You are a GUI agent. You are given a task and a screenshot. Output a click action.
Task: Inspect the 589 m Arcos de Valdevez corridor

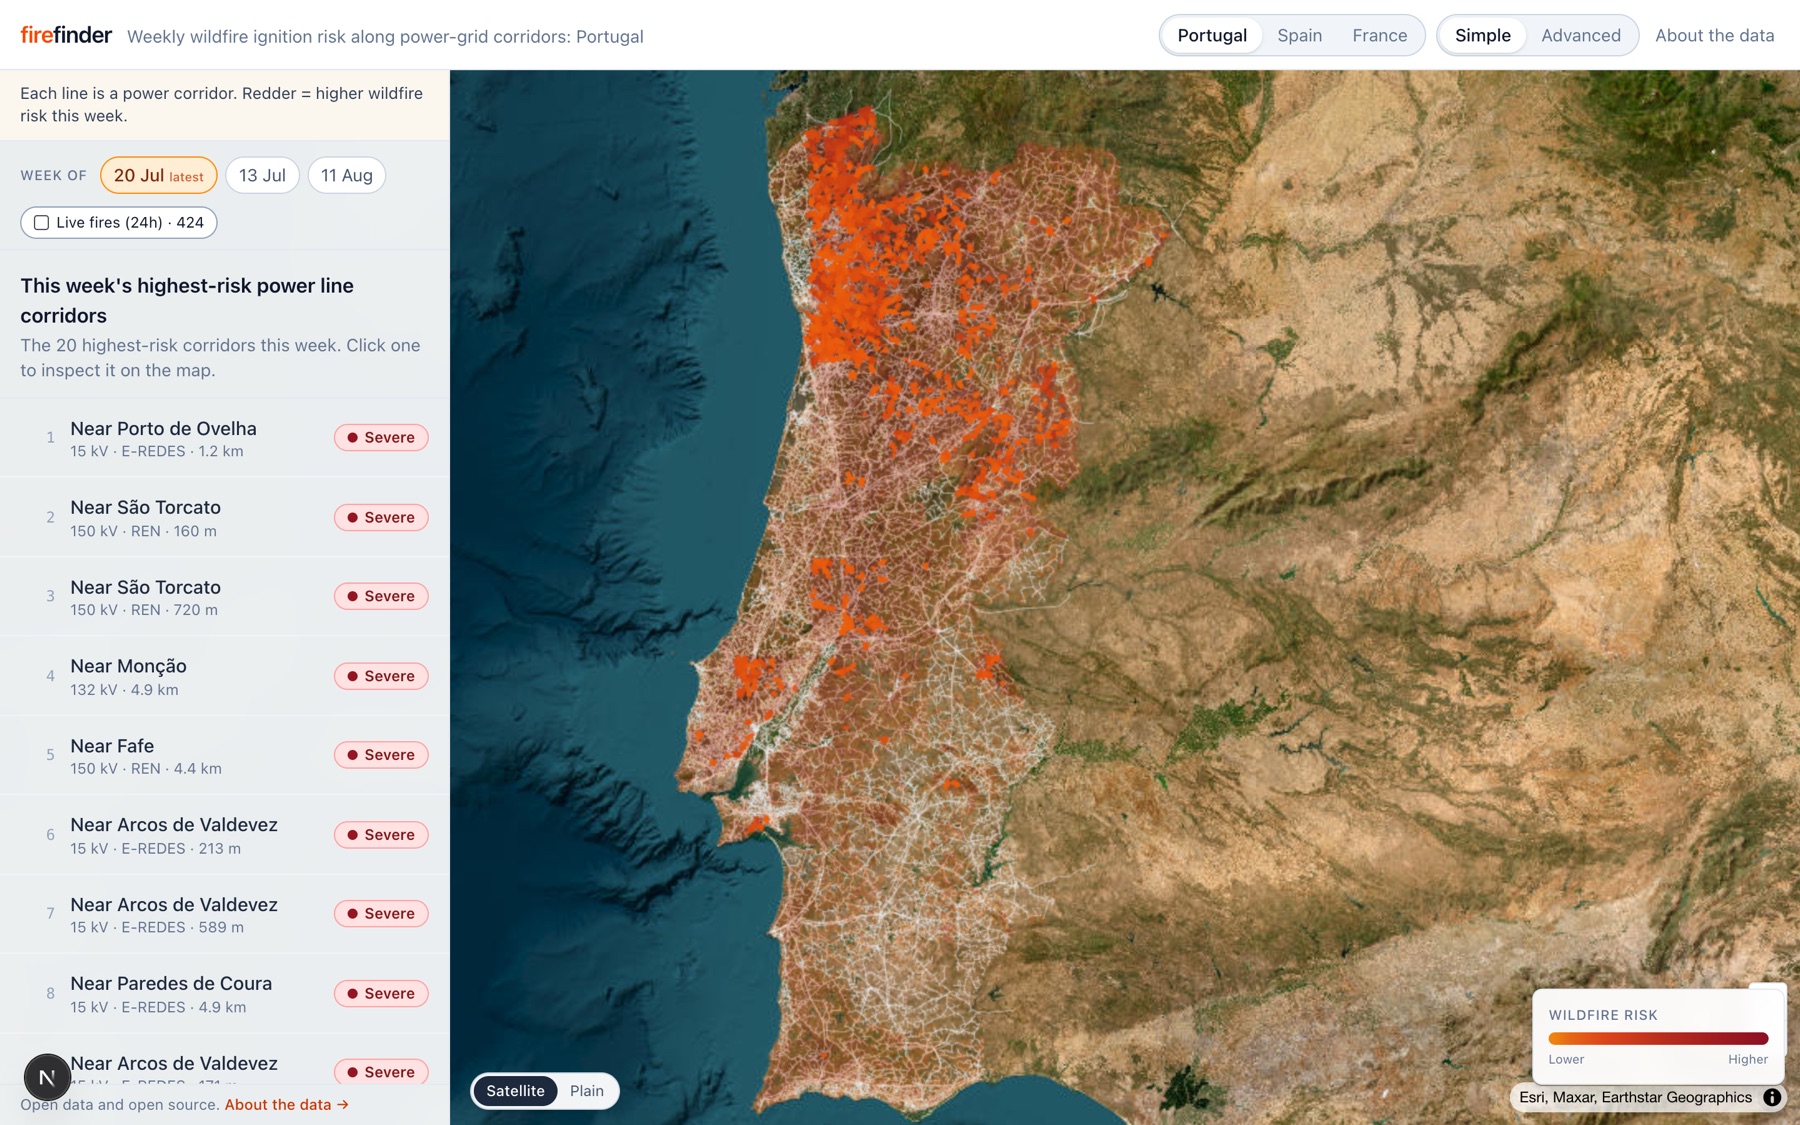[x=225, y=914]
